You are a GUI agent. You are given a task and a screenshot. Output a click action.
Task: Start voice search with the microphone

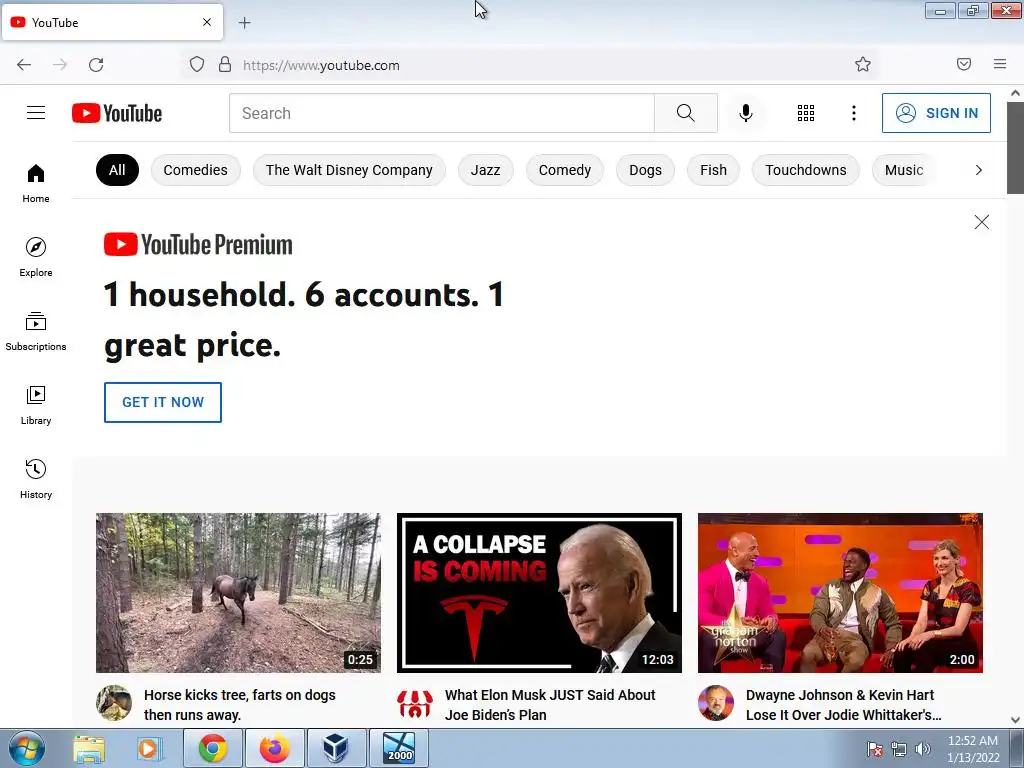point(746,113)
